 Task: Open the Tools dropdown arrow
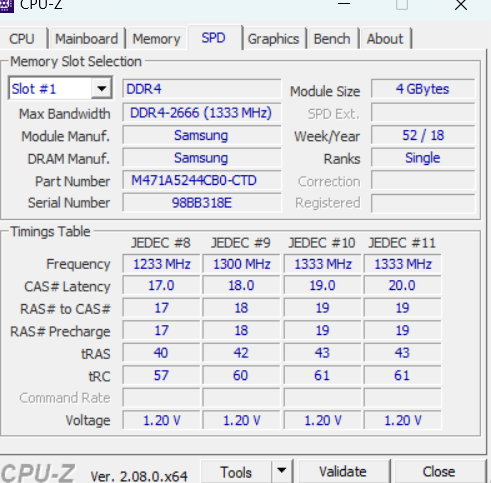click(x=282, y=471)
